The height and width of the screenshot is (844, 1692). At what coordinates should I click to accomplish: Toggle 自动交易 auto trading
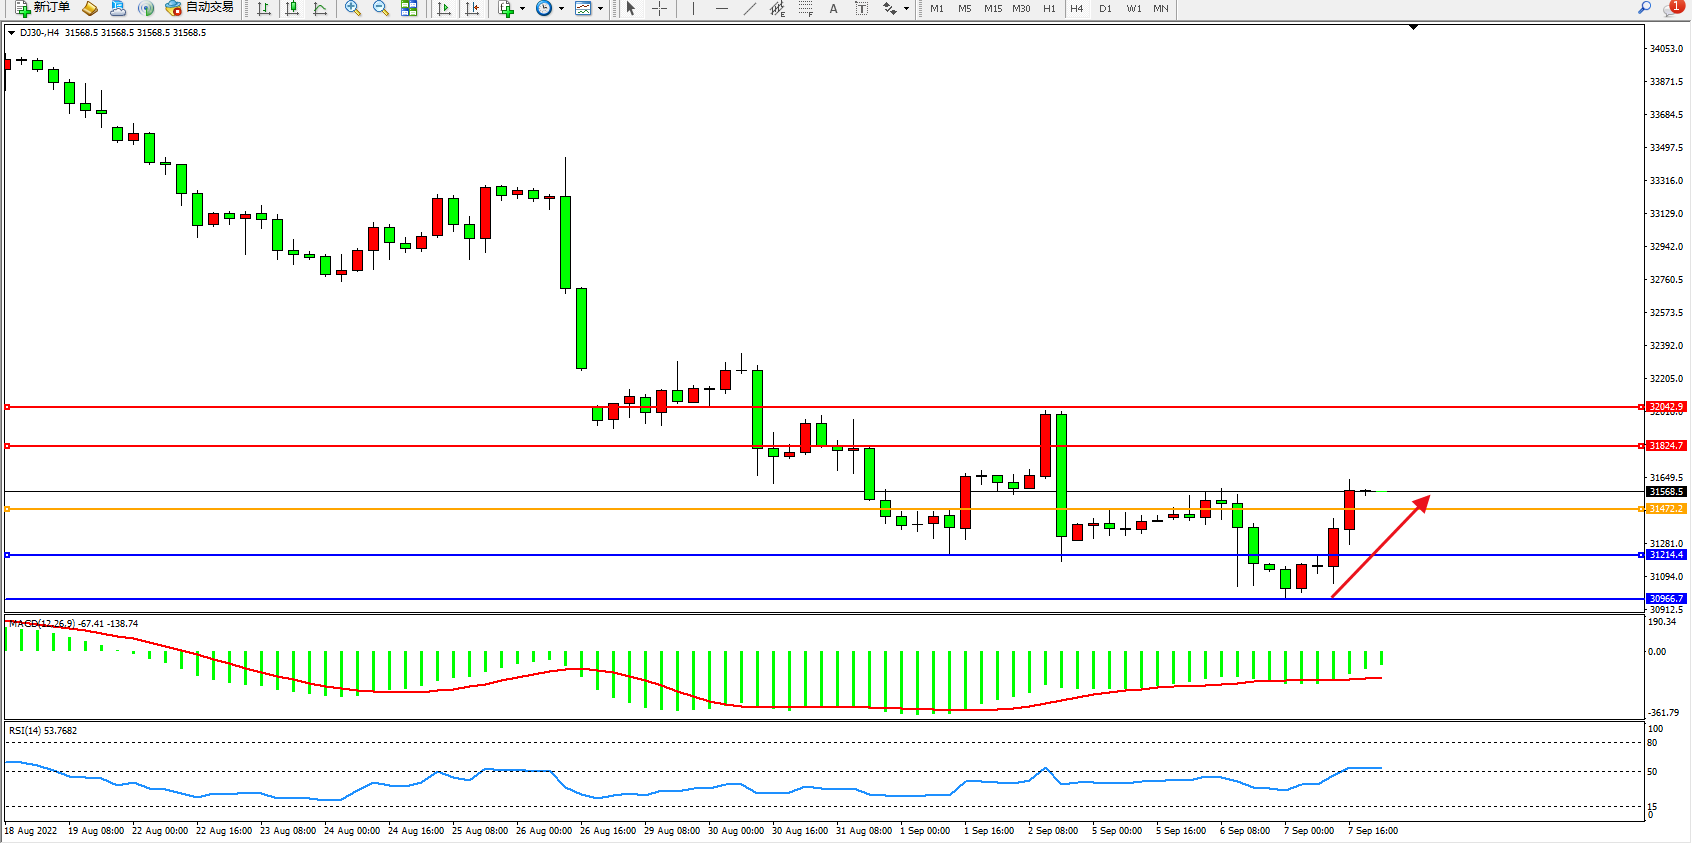tap(199, 8)
